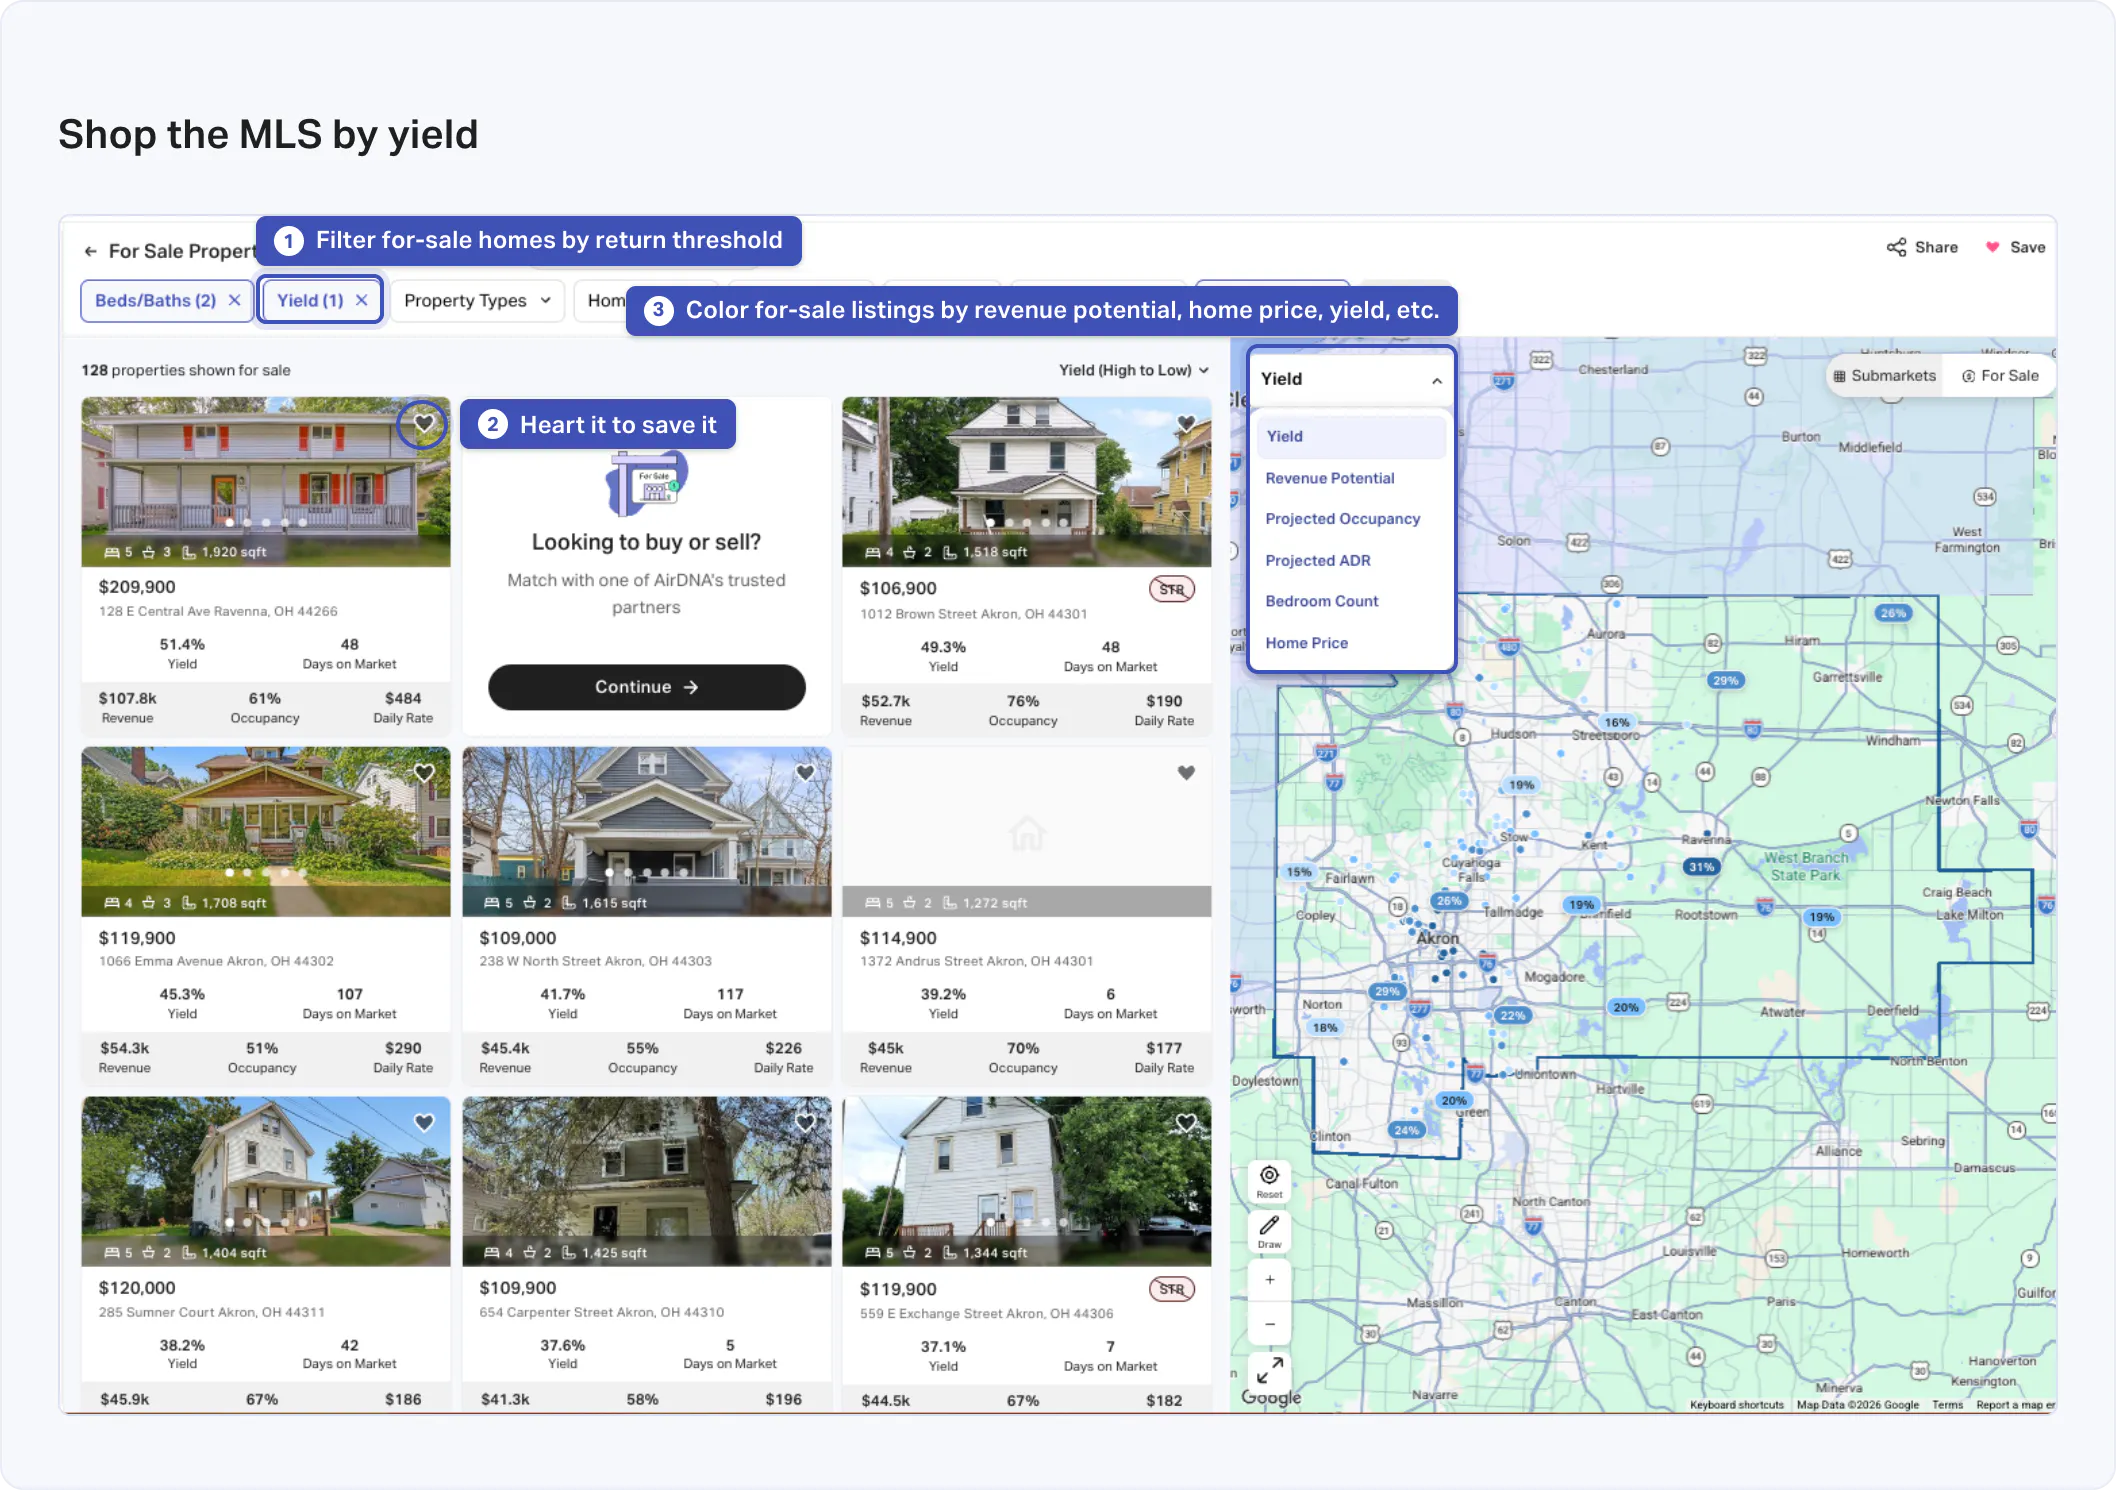This screenshot has height=1490, width=2116.
Task: Collapse the Yield color-by dropdown
Action: [x=1437, y=380]
